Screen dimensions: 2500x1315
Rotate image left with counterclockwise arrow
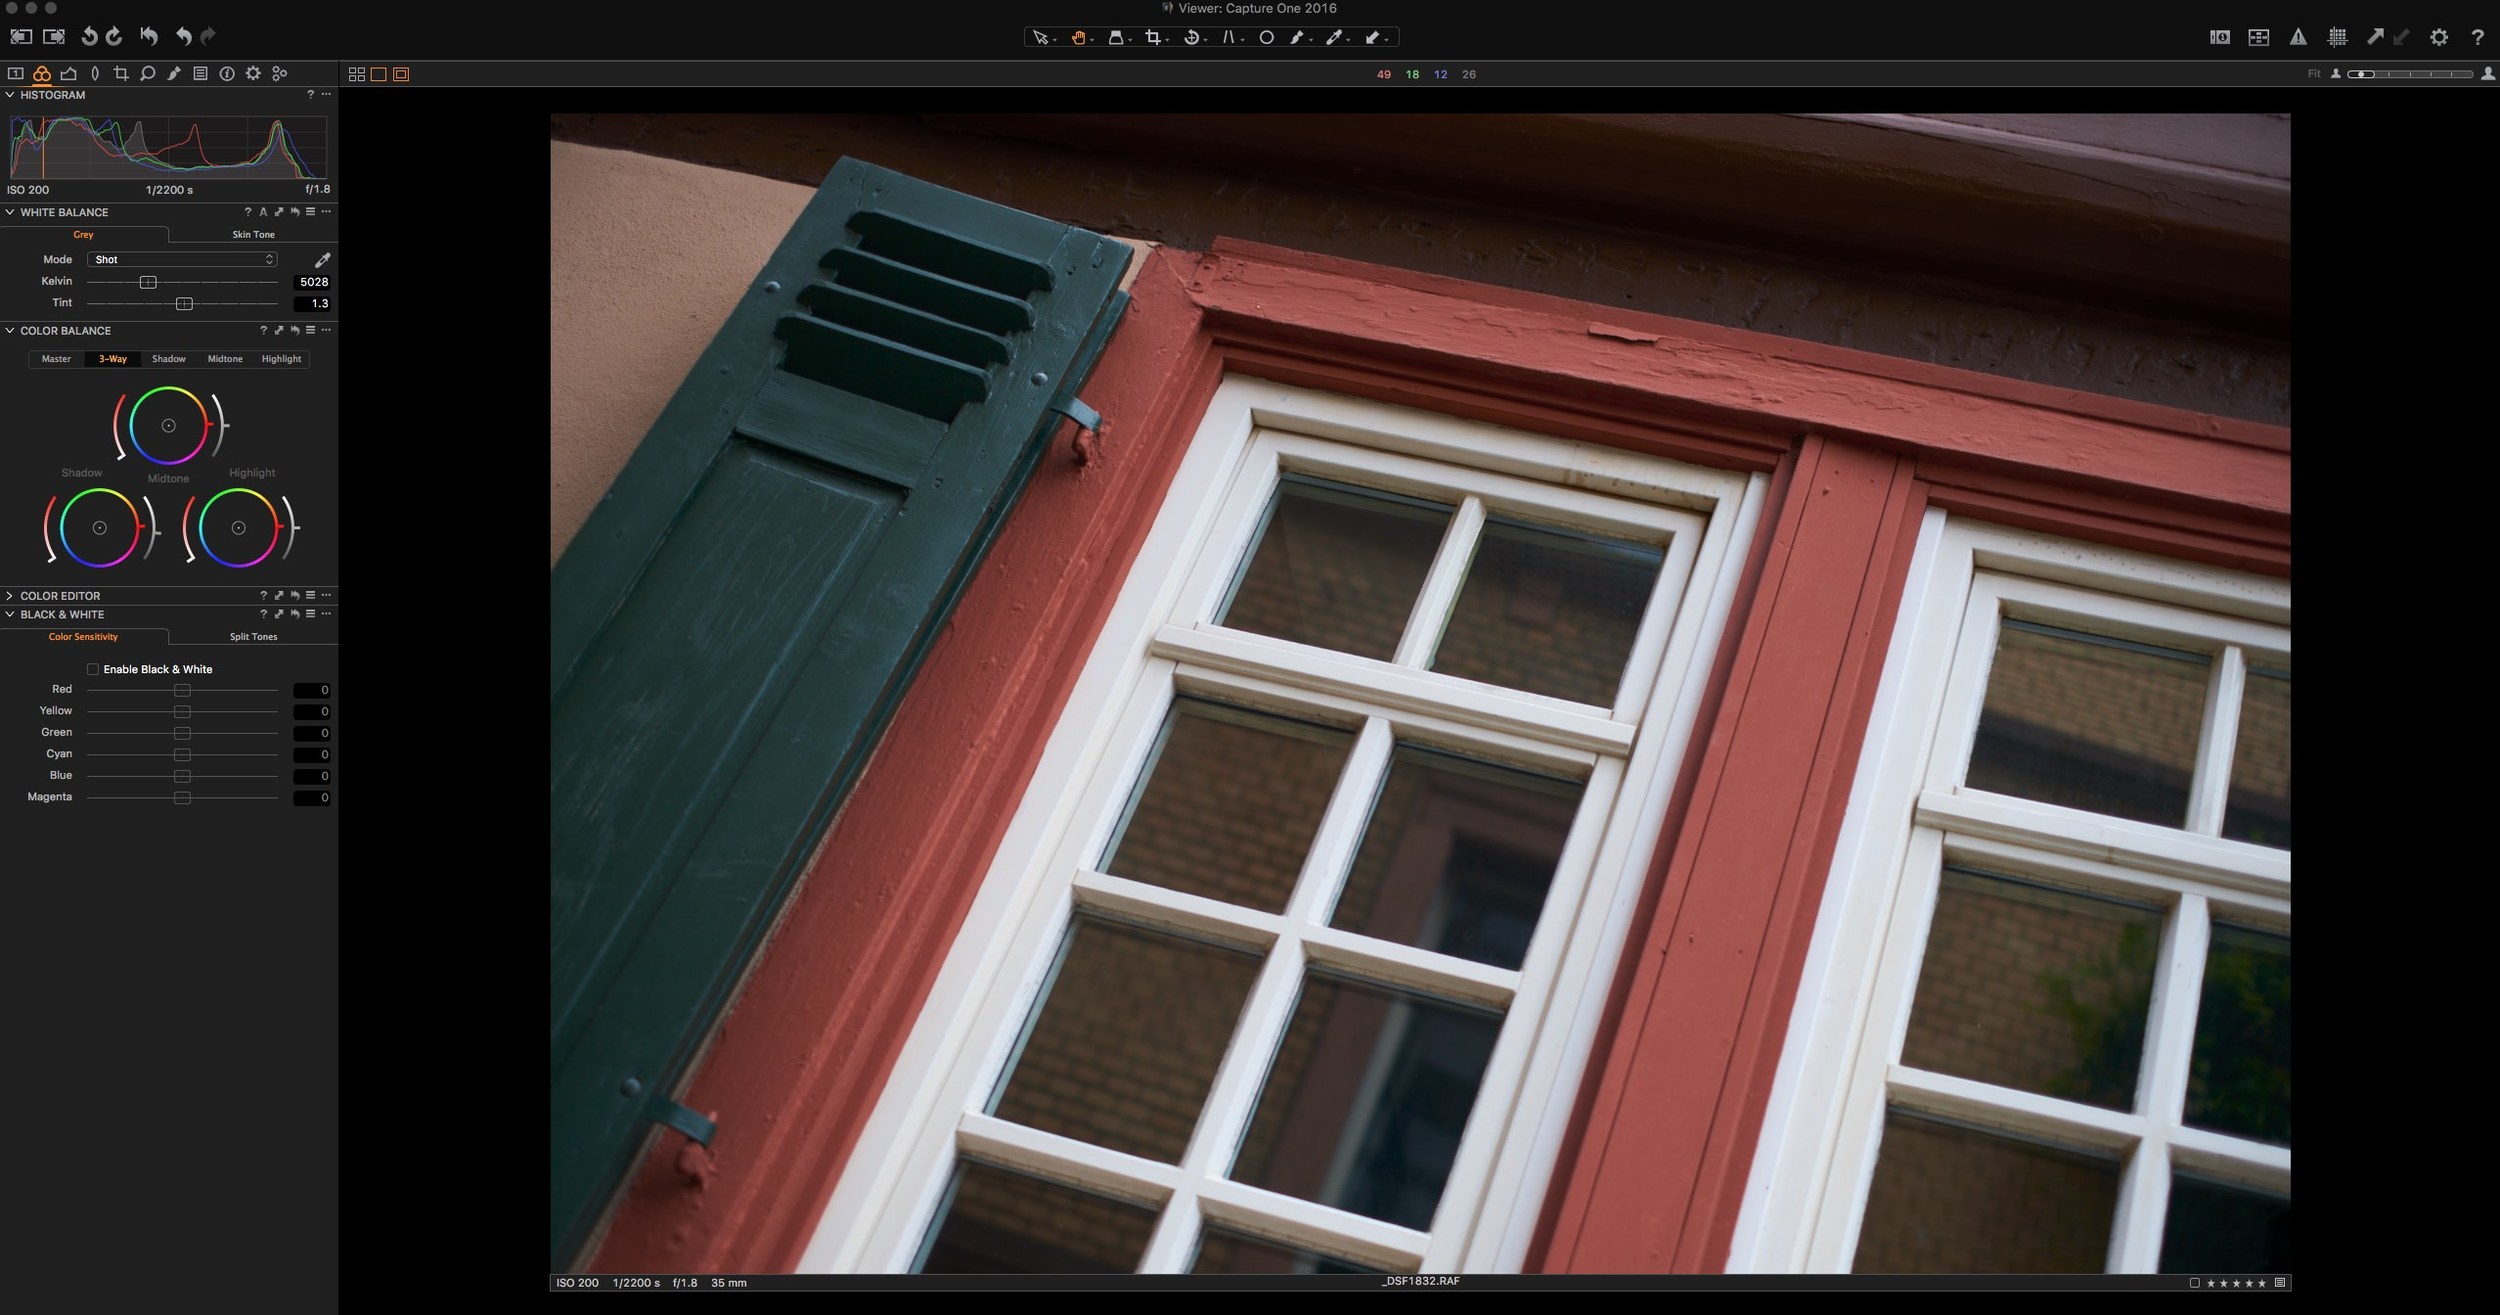[x=89, y=37]
